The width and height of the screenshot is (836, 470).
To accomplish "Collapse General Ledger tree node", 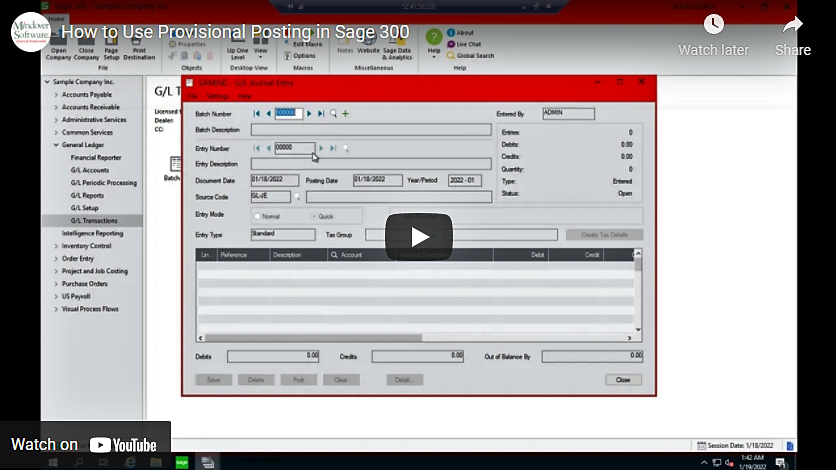I will click(56, 145).
